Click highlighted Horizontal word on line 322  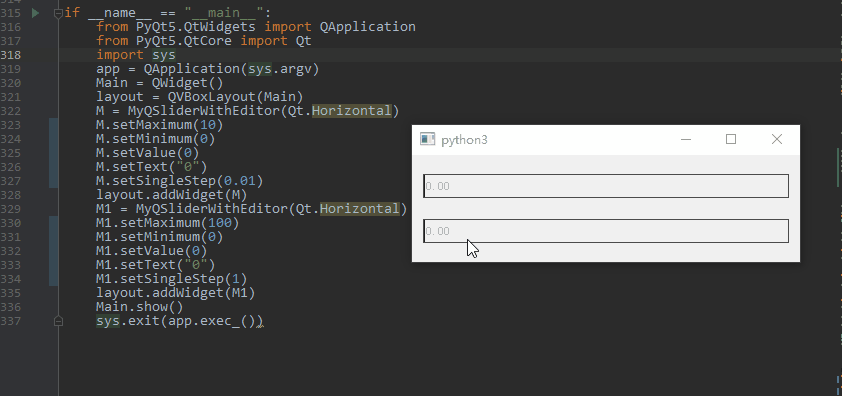tap(352, 111)
